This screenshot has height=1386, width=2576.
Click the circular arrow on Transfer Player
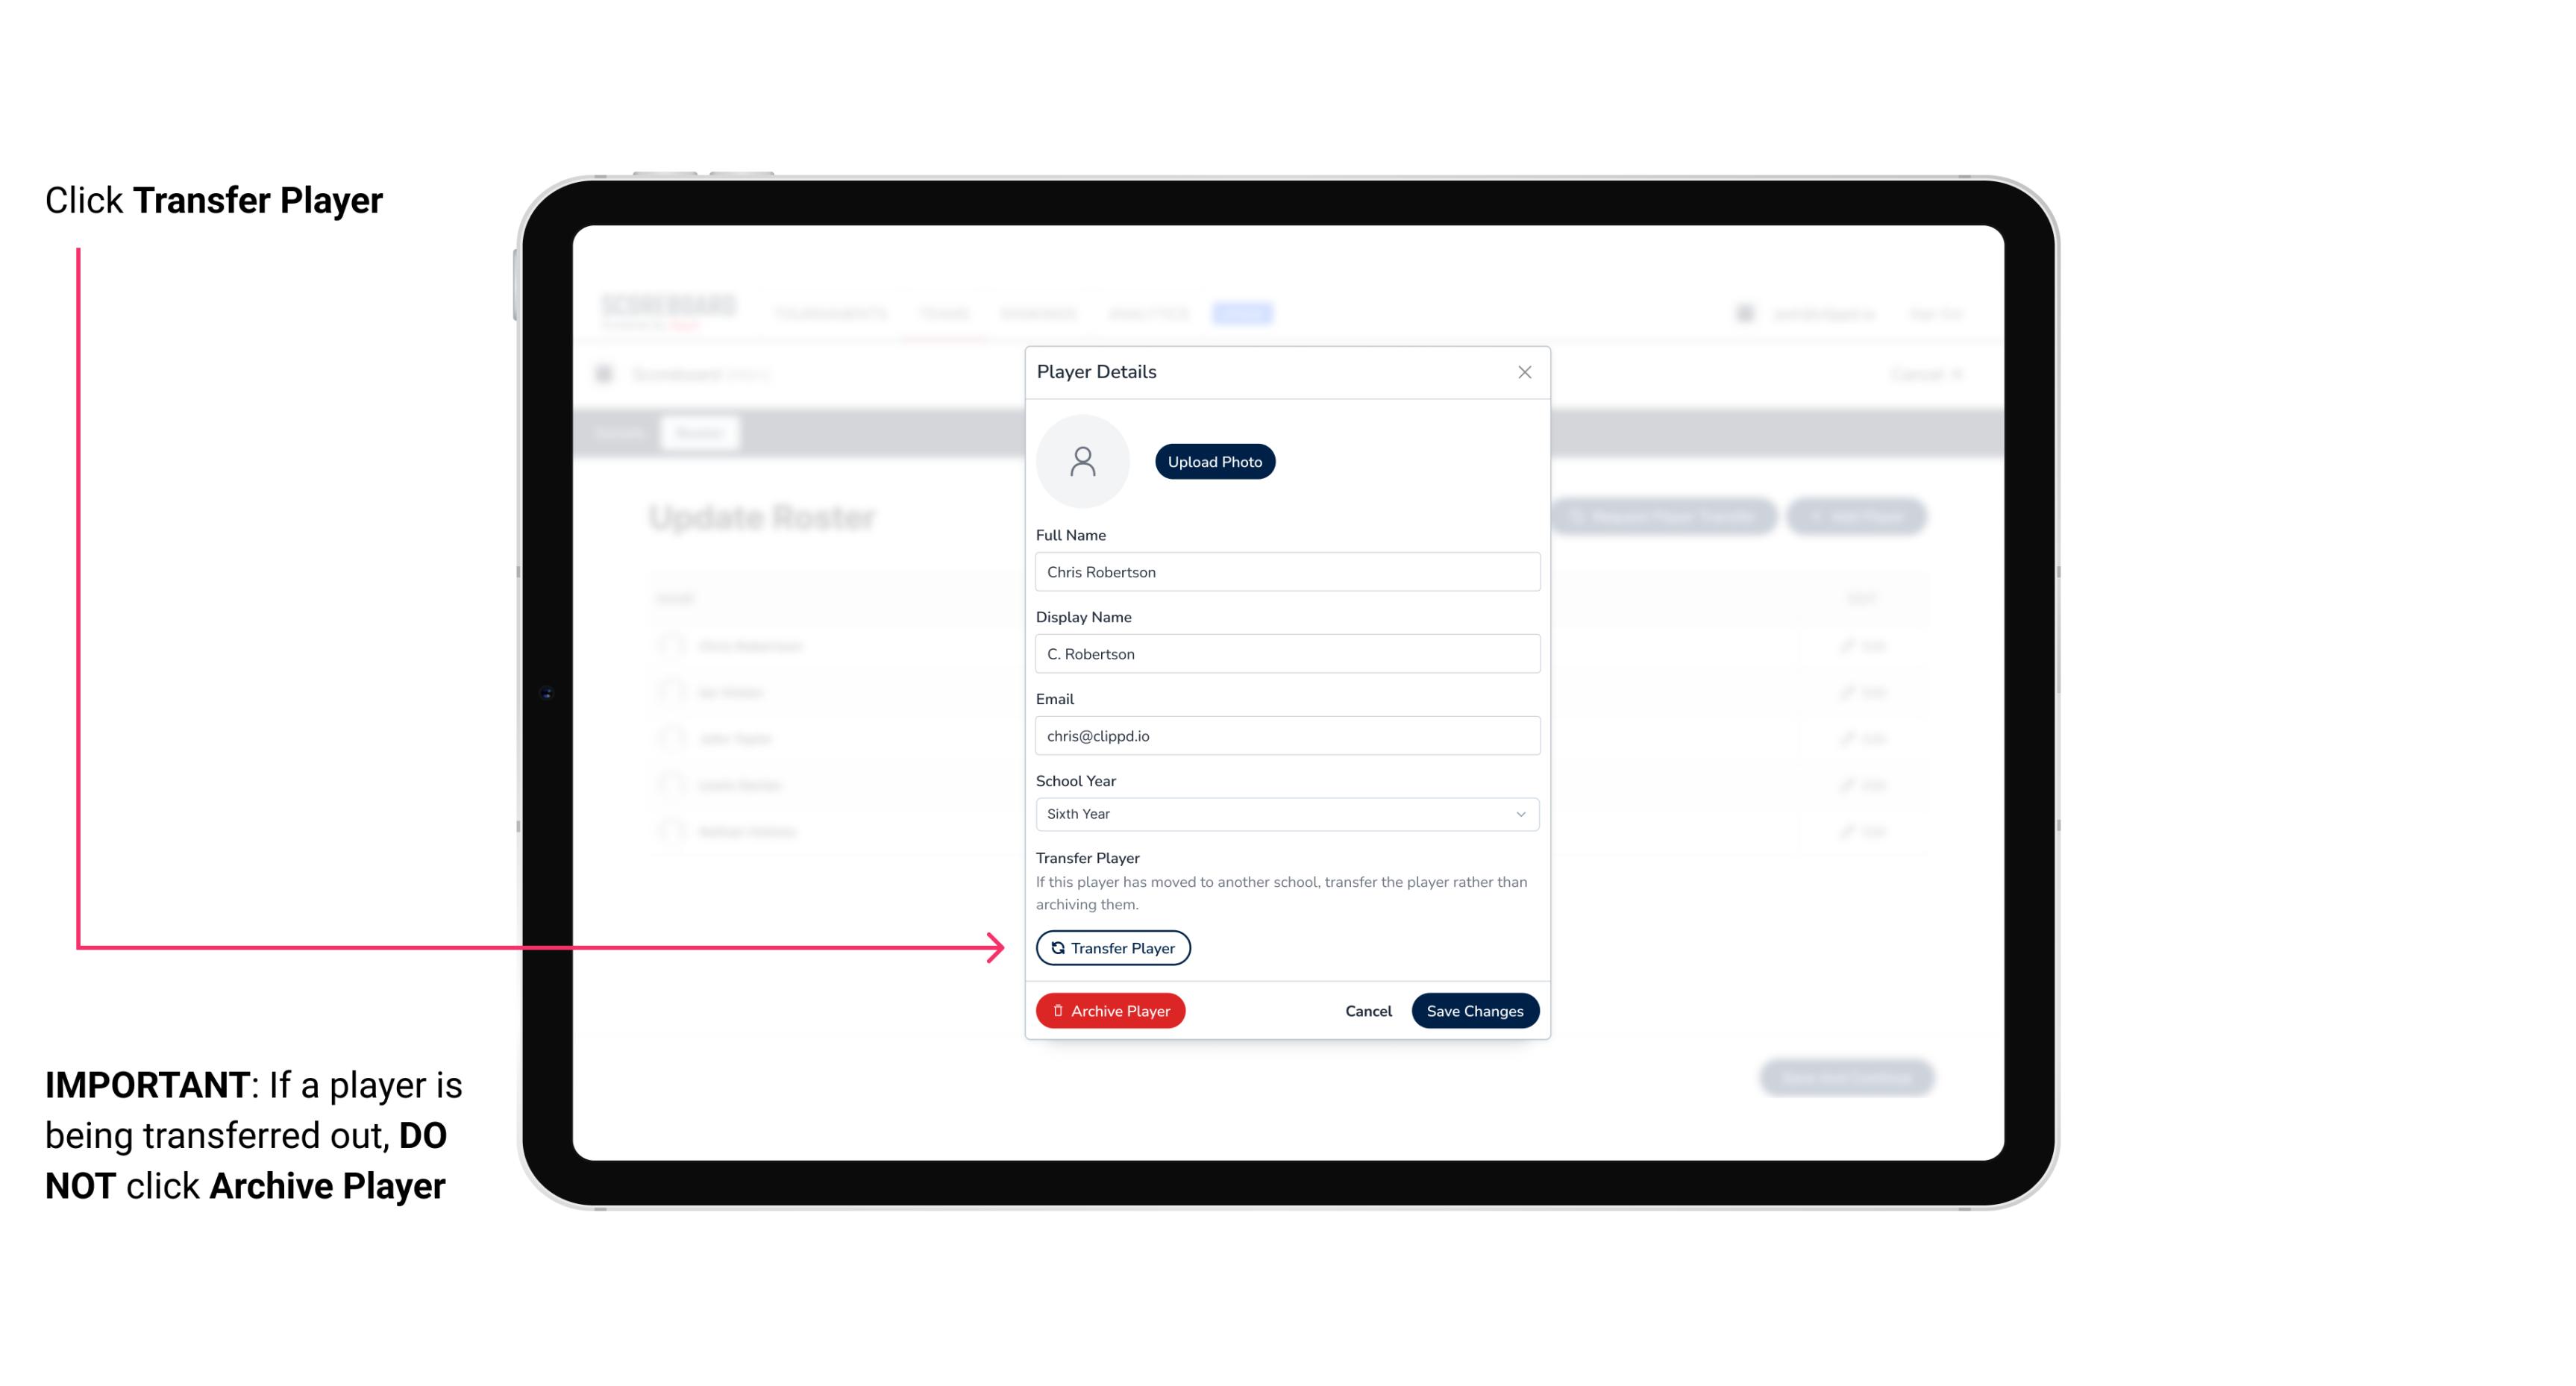[1056, 947]
